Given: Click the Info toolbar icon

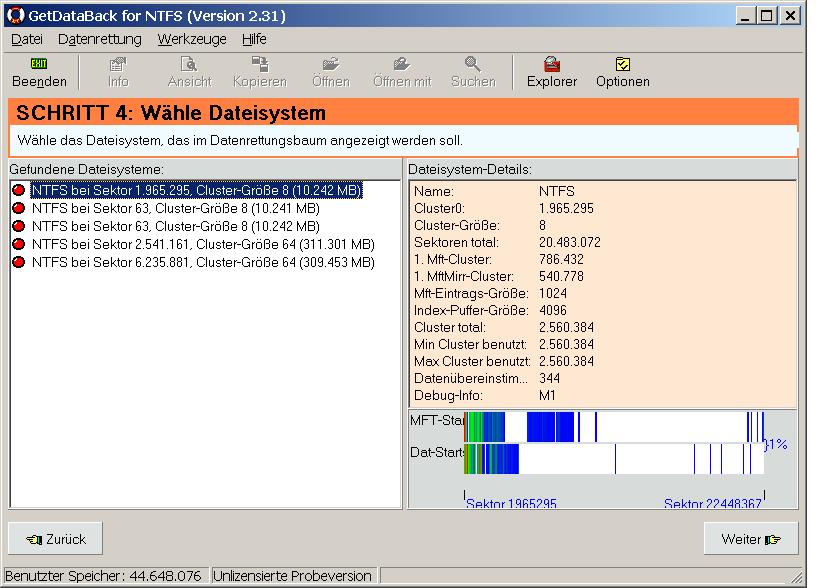Looking at the screenshot, I should [118, 64].
